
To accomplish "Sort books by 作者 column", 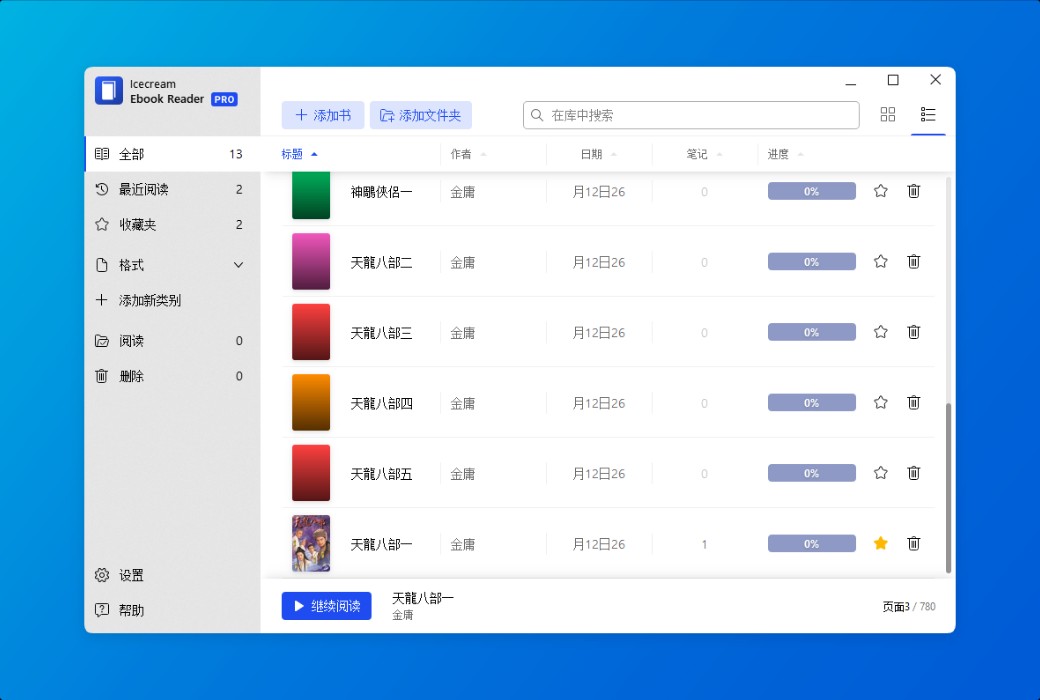I will (463, 153).
